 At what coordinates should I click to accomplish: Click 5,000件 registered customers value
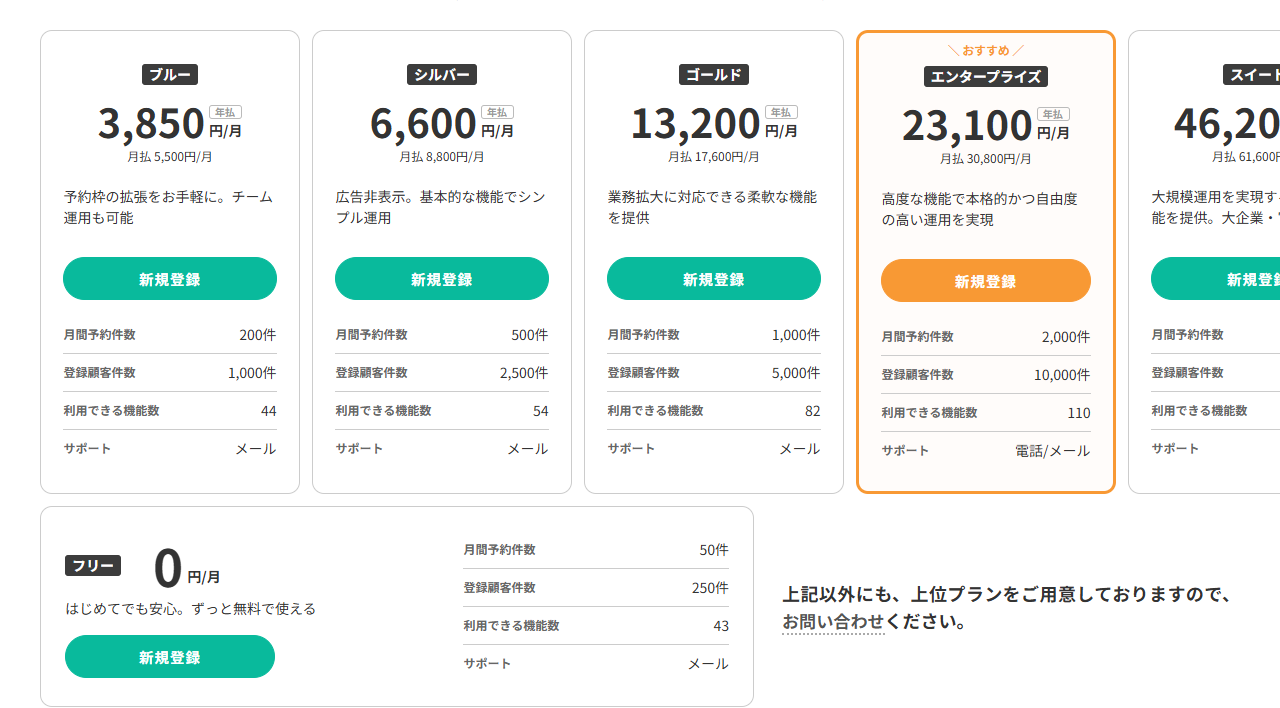click(796, 373)
